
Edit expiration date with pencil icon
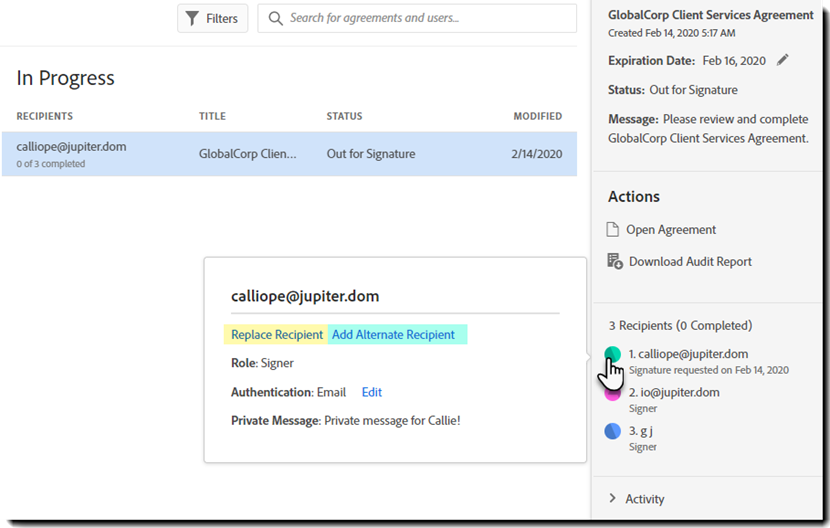783,60
